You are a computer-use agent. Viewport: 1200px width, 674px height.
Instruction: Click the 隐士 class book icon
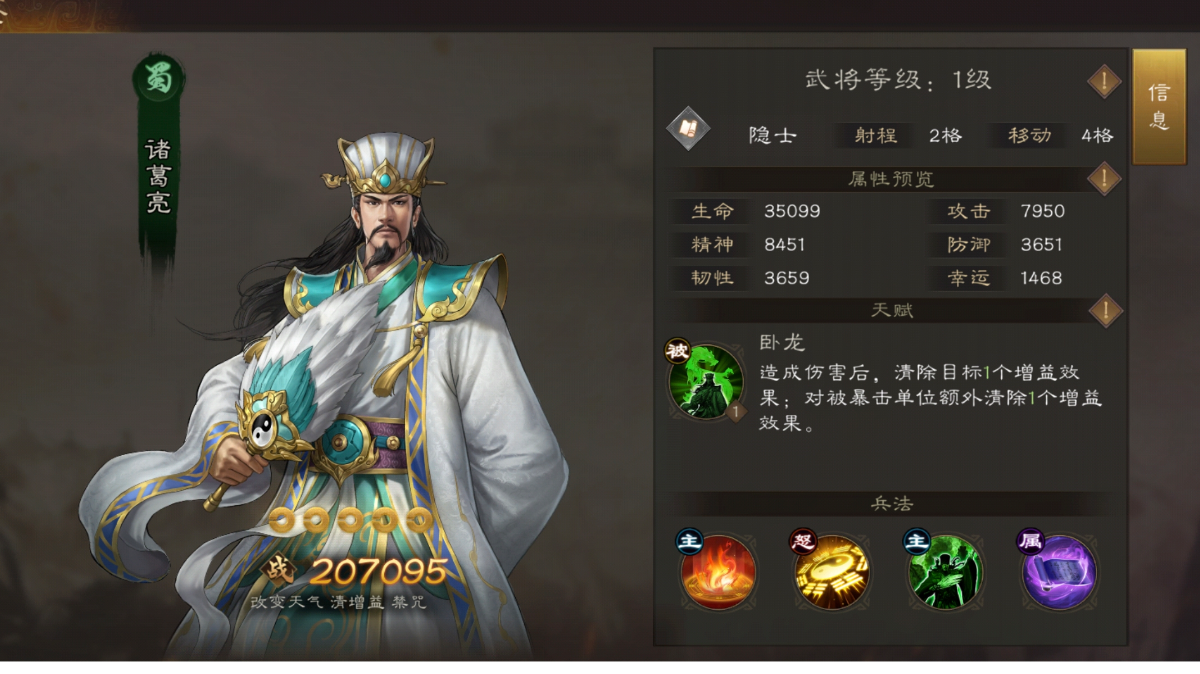tap(688, 128)
